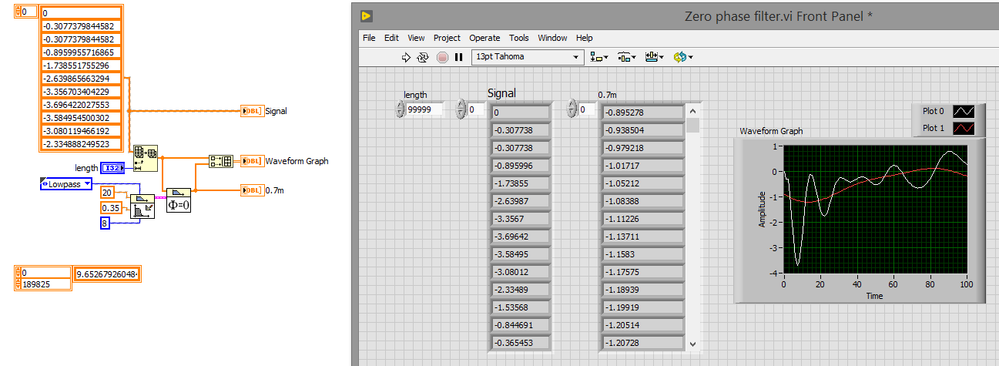Click scroll up arrow of 0.7m array

[x=693, y=111]
